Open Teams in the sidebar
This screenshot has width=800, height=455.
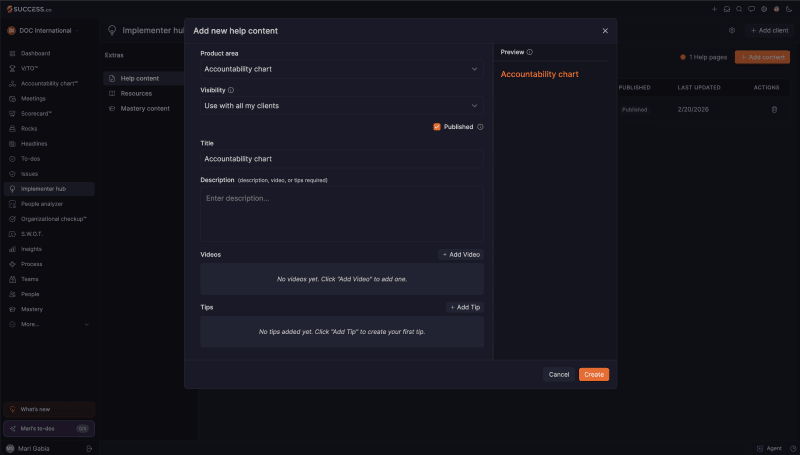49,279
